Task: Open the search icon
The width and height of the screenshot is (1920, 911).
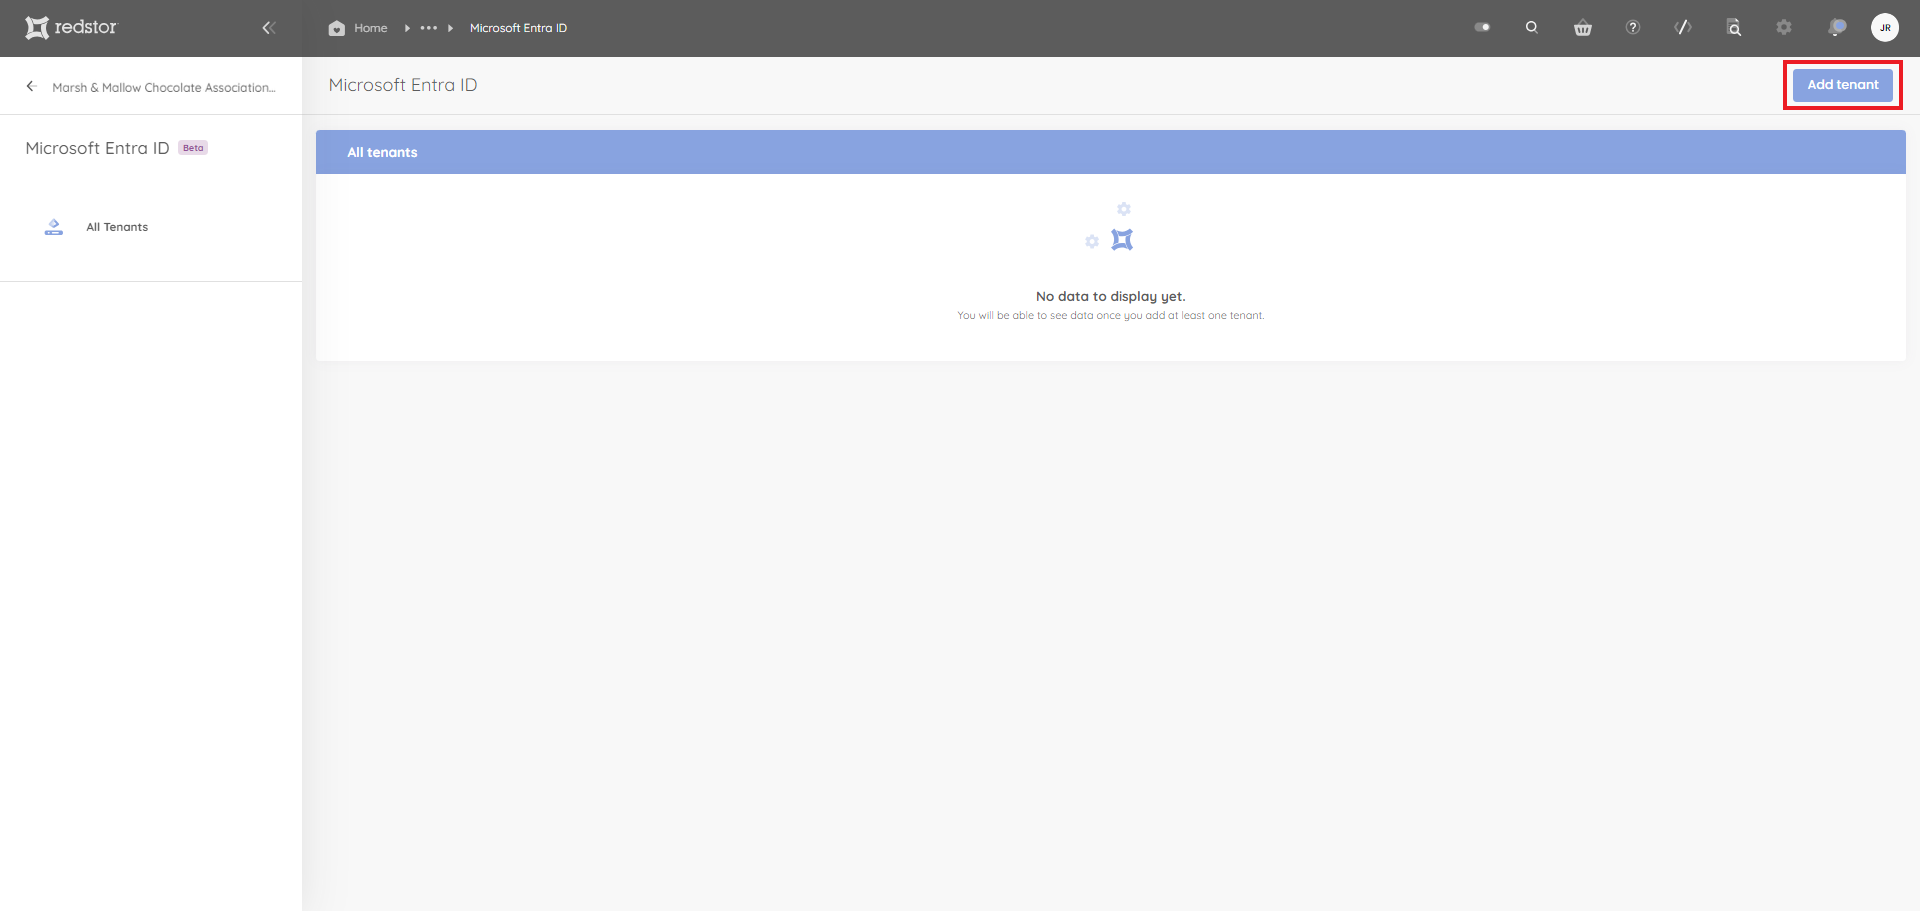Action: point(1532,28)
